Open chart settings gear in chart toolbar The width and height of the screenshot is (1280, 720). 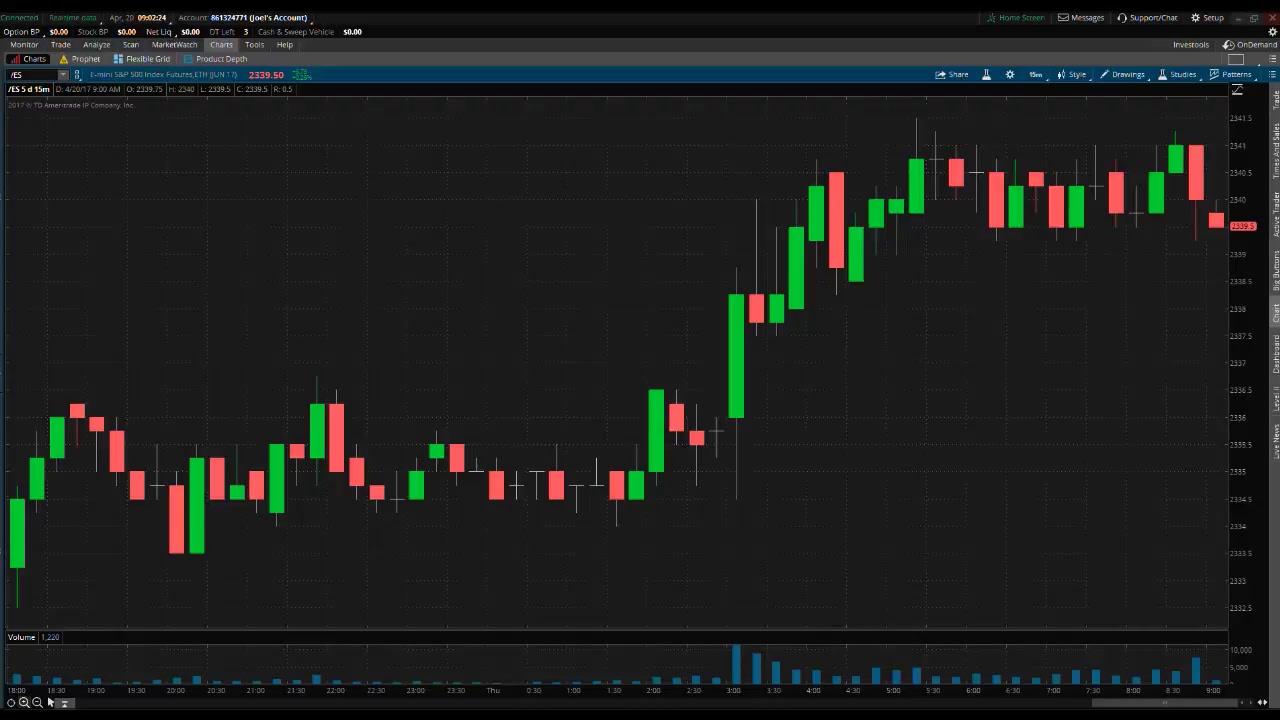point(1010,74)
